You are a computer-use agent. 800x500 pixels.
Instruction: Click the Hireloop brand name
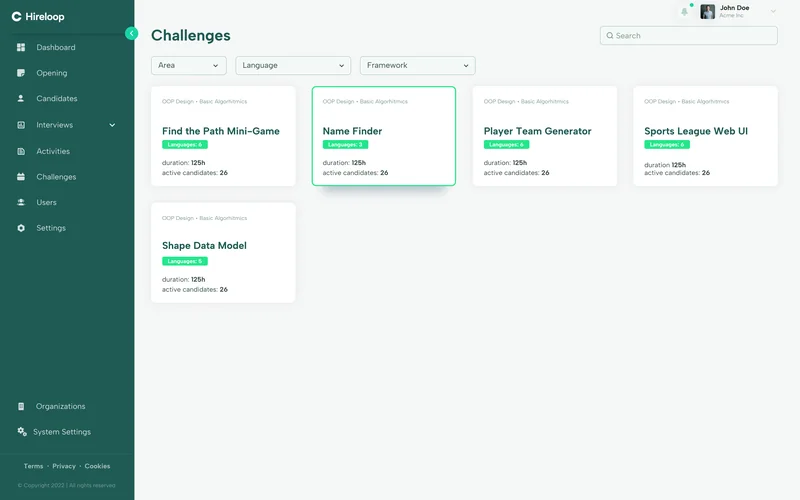45,17
